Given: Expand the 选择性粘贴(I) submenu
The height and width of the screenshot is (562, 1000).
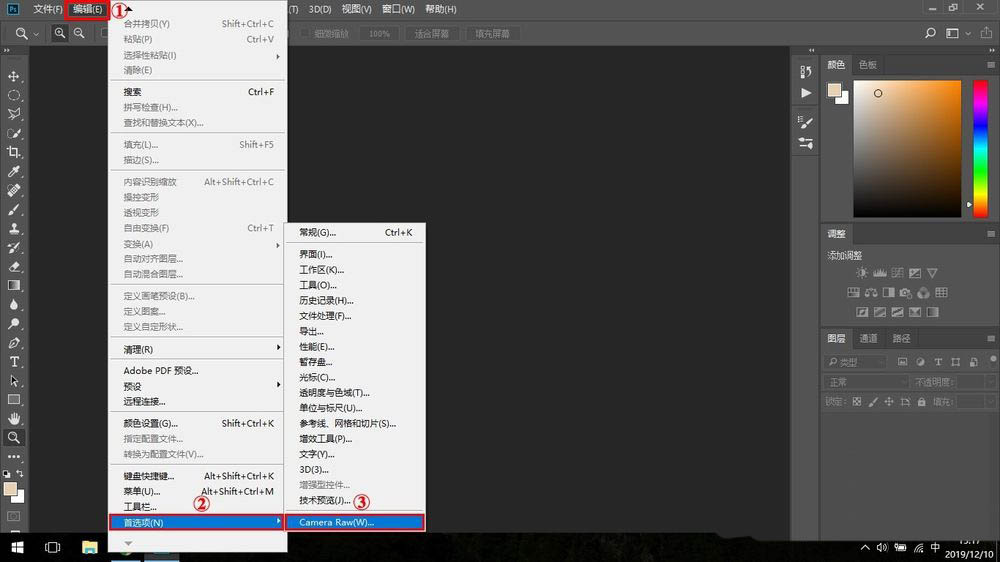Looking at the screenshot, I should click(x=197, y=55).
